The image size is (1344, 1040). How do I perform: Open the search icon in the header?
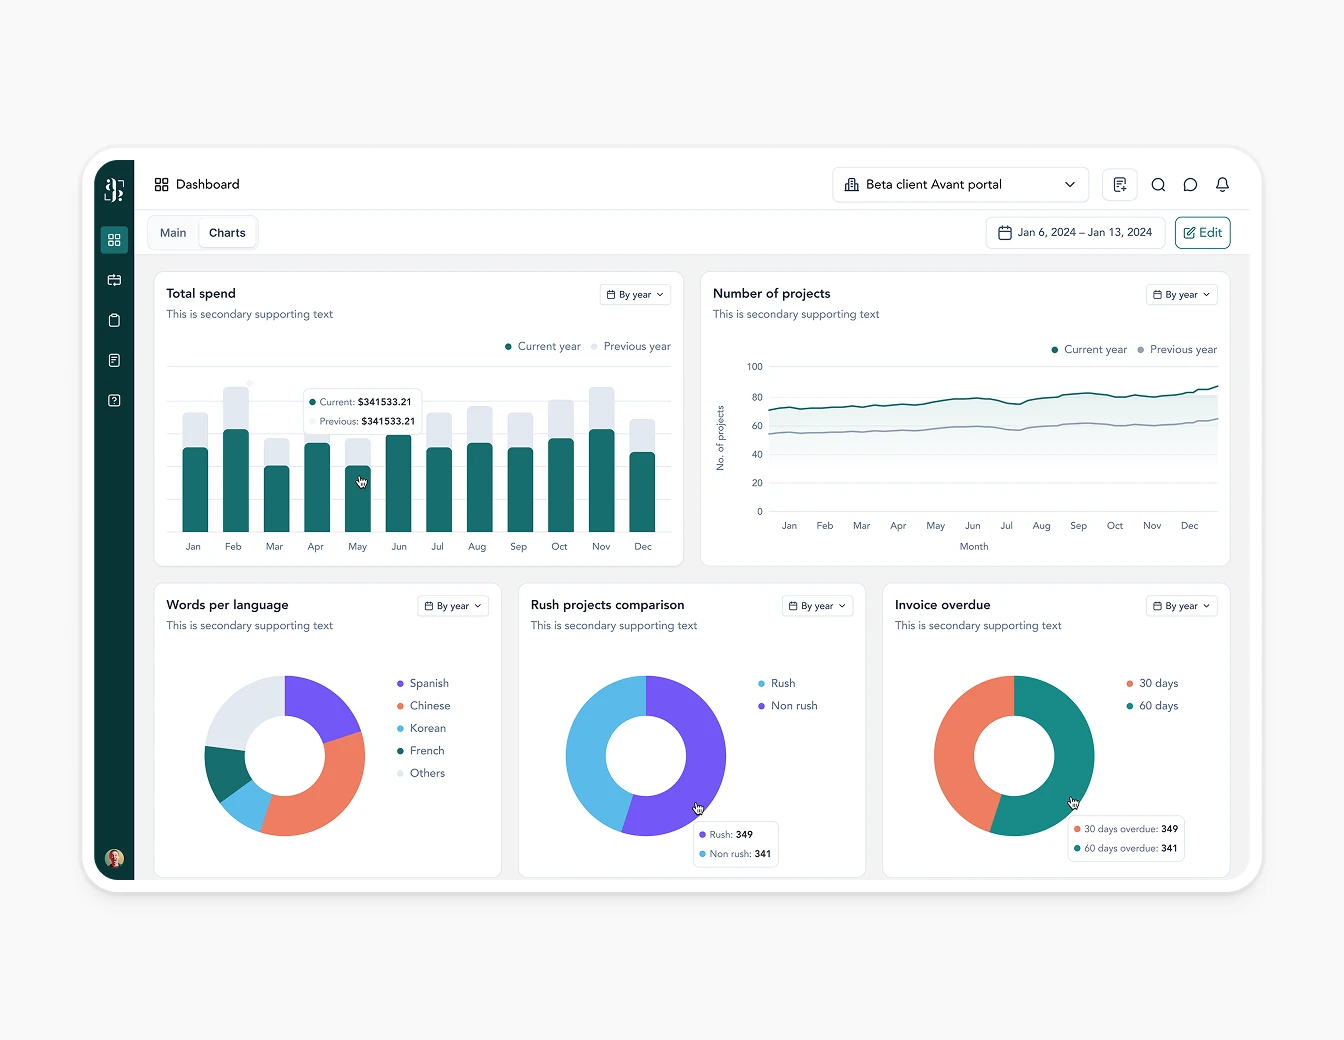(1158, 184)
